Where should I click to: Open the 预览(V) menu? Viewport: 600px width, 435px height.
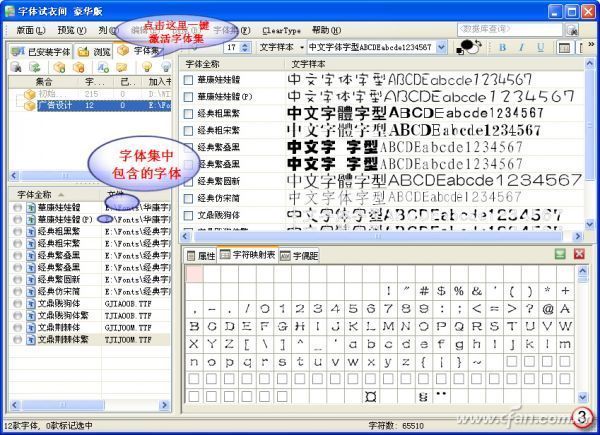pyautogui.click(x=72, y=30)
